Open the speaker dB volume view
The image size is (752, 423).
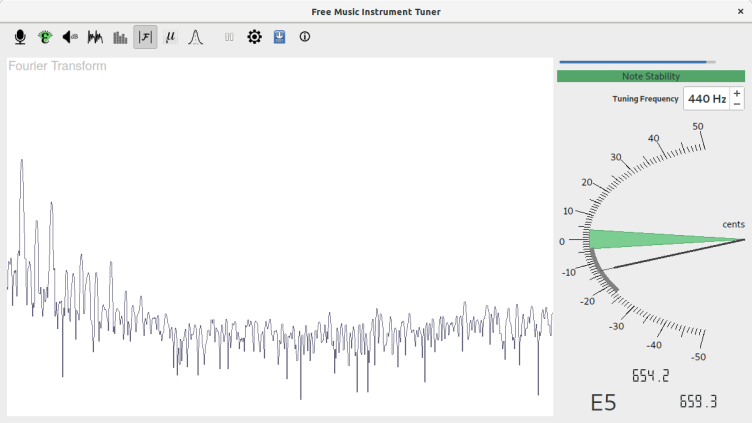click(x=70, y=37)
